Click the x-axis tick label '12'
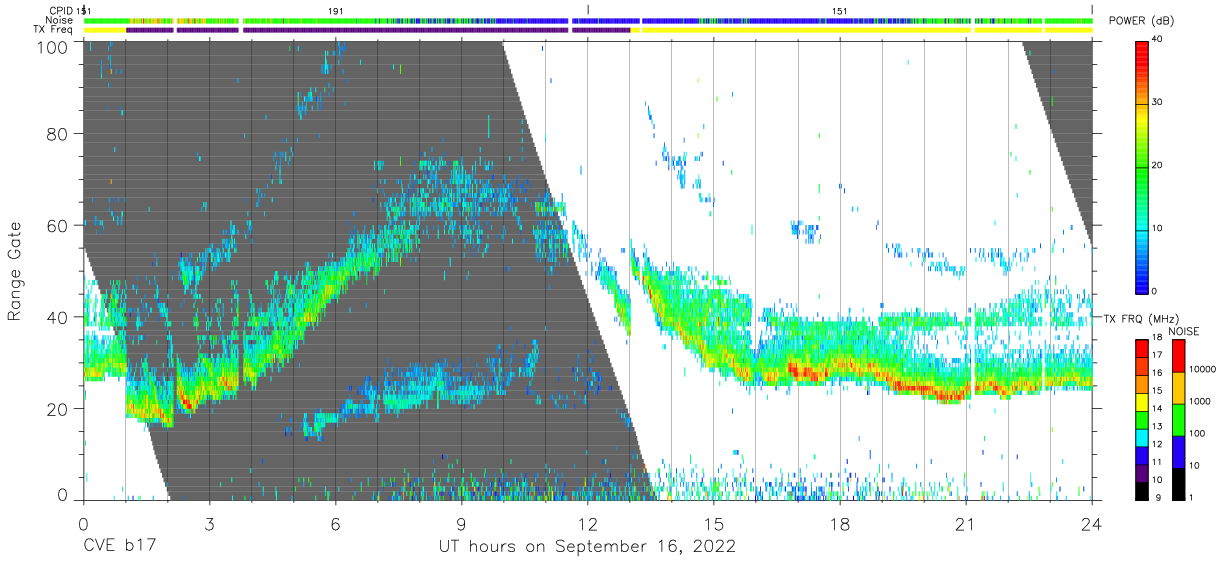1228x567 pixels. tap(587, 524)
